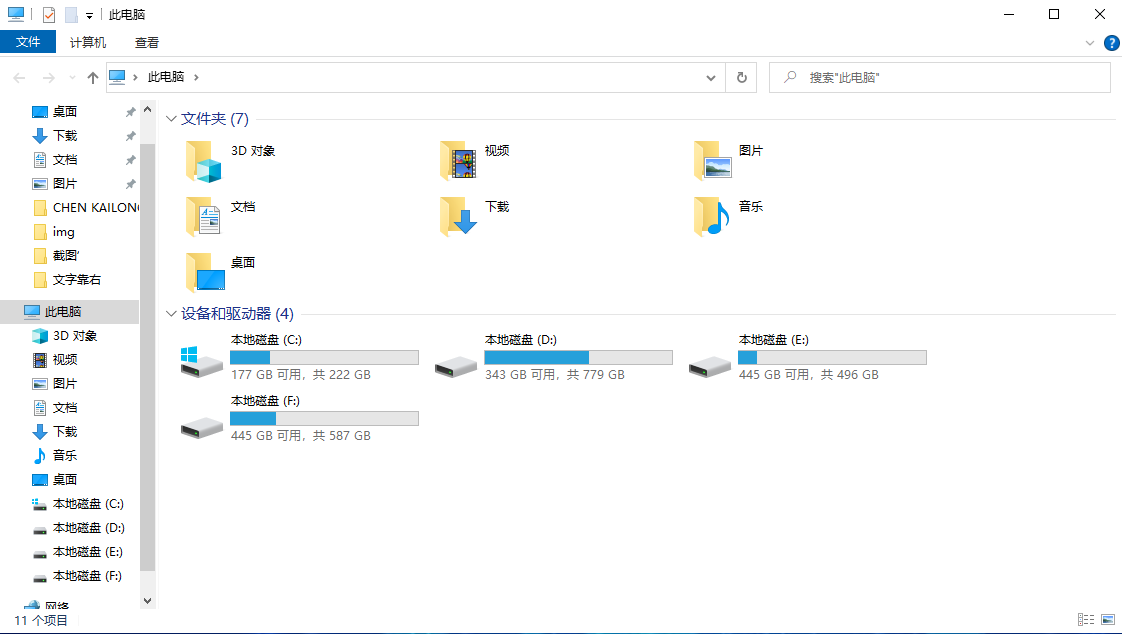1122x634 pixels.
Task: Open the address bar history dropdown
Action: (x=711, y=77)
